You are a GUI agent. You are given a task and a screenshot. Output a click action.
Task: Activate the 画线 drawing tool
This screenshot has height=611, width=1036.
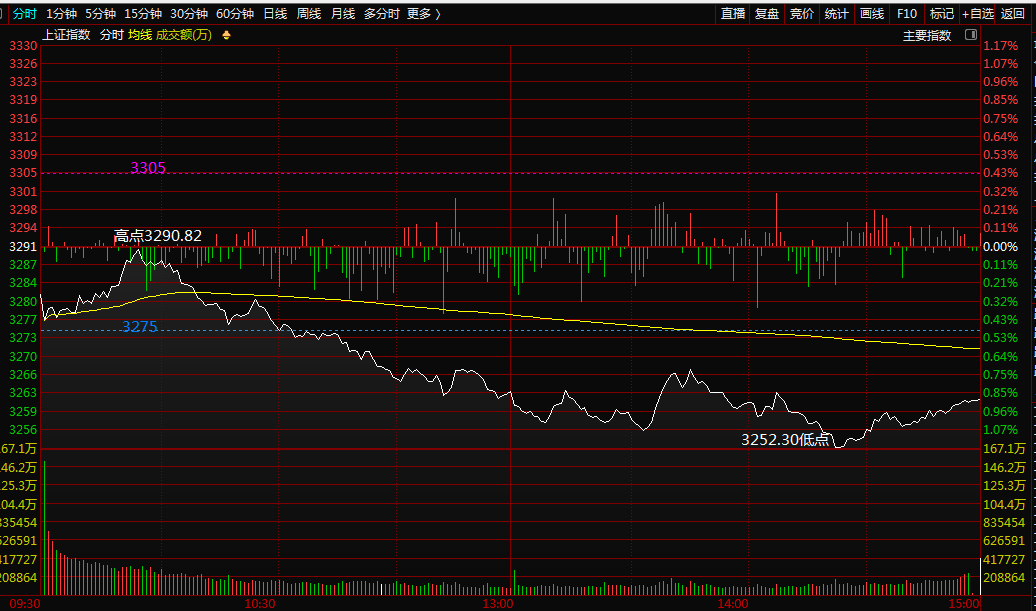click(x=872, y=13)
